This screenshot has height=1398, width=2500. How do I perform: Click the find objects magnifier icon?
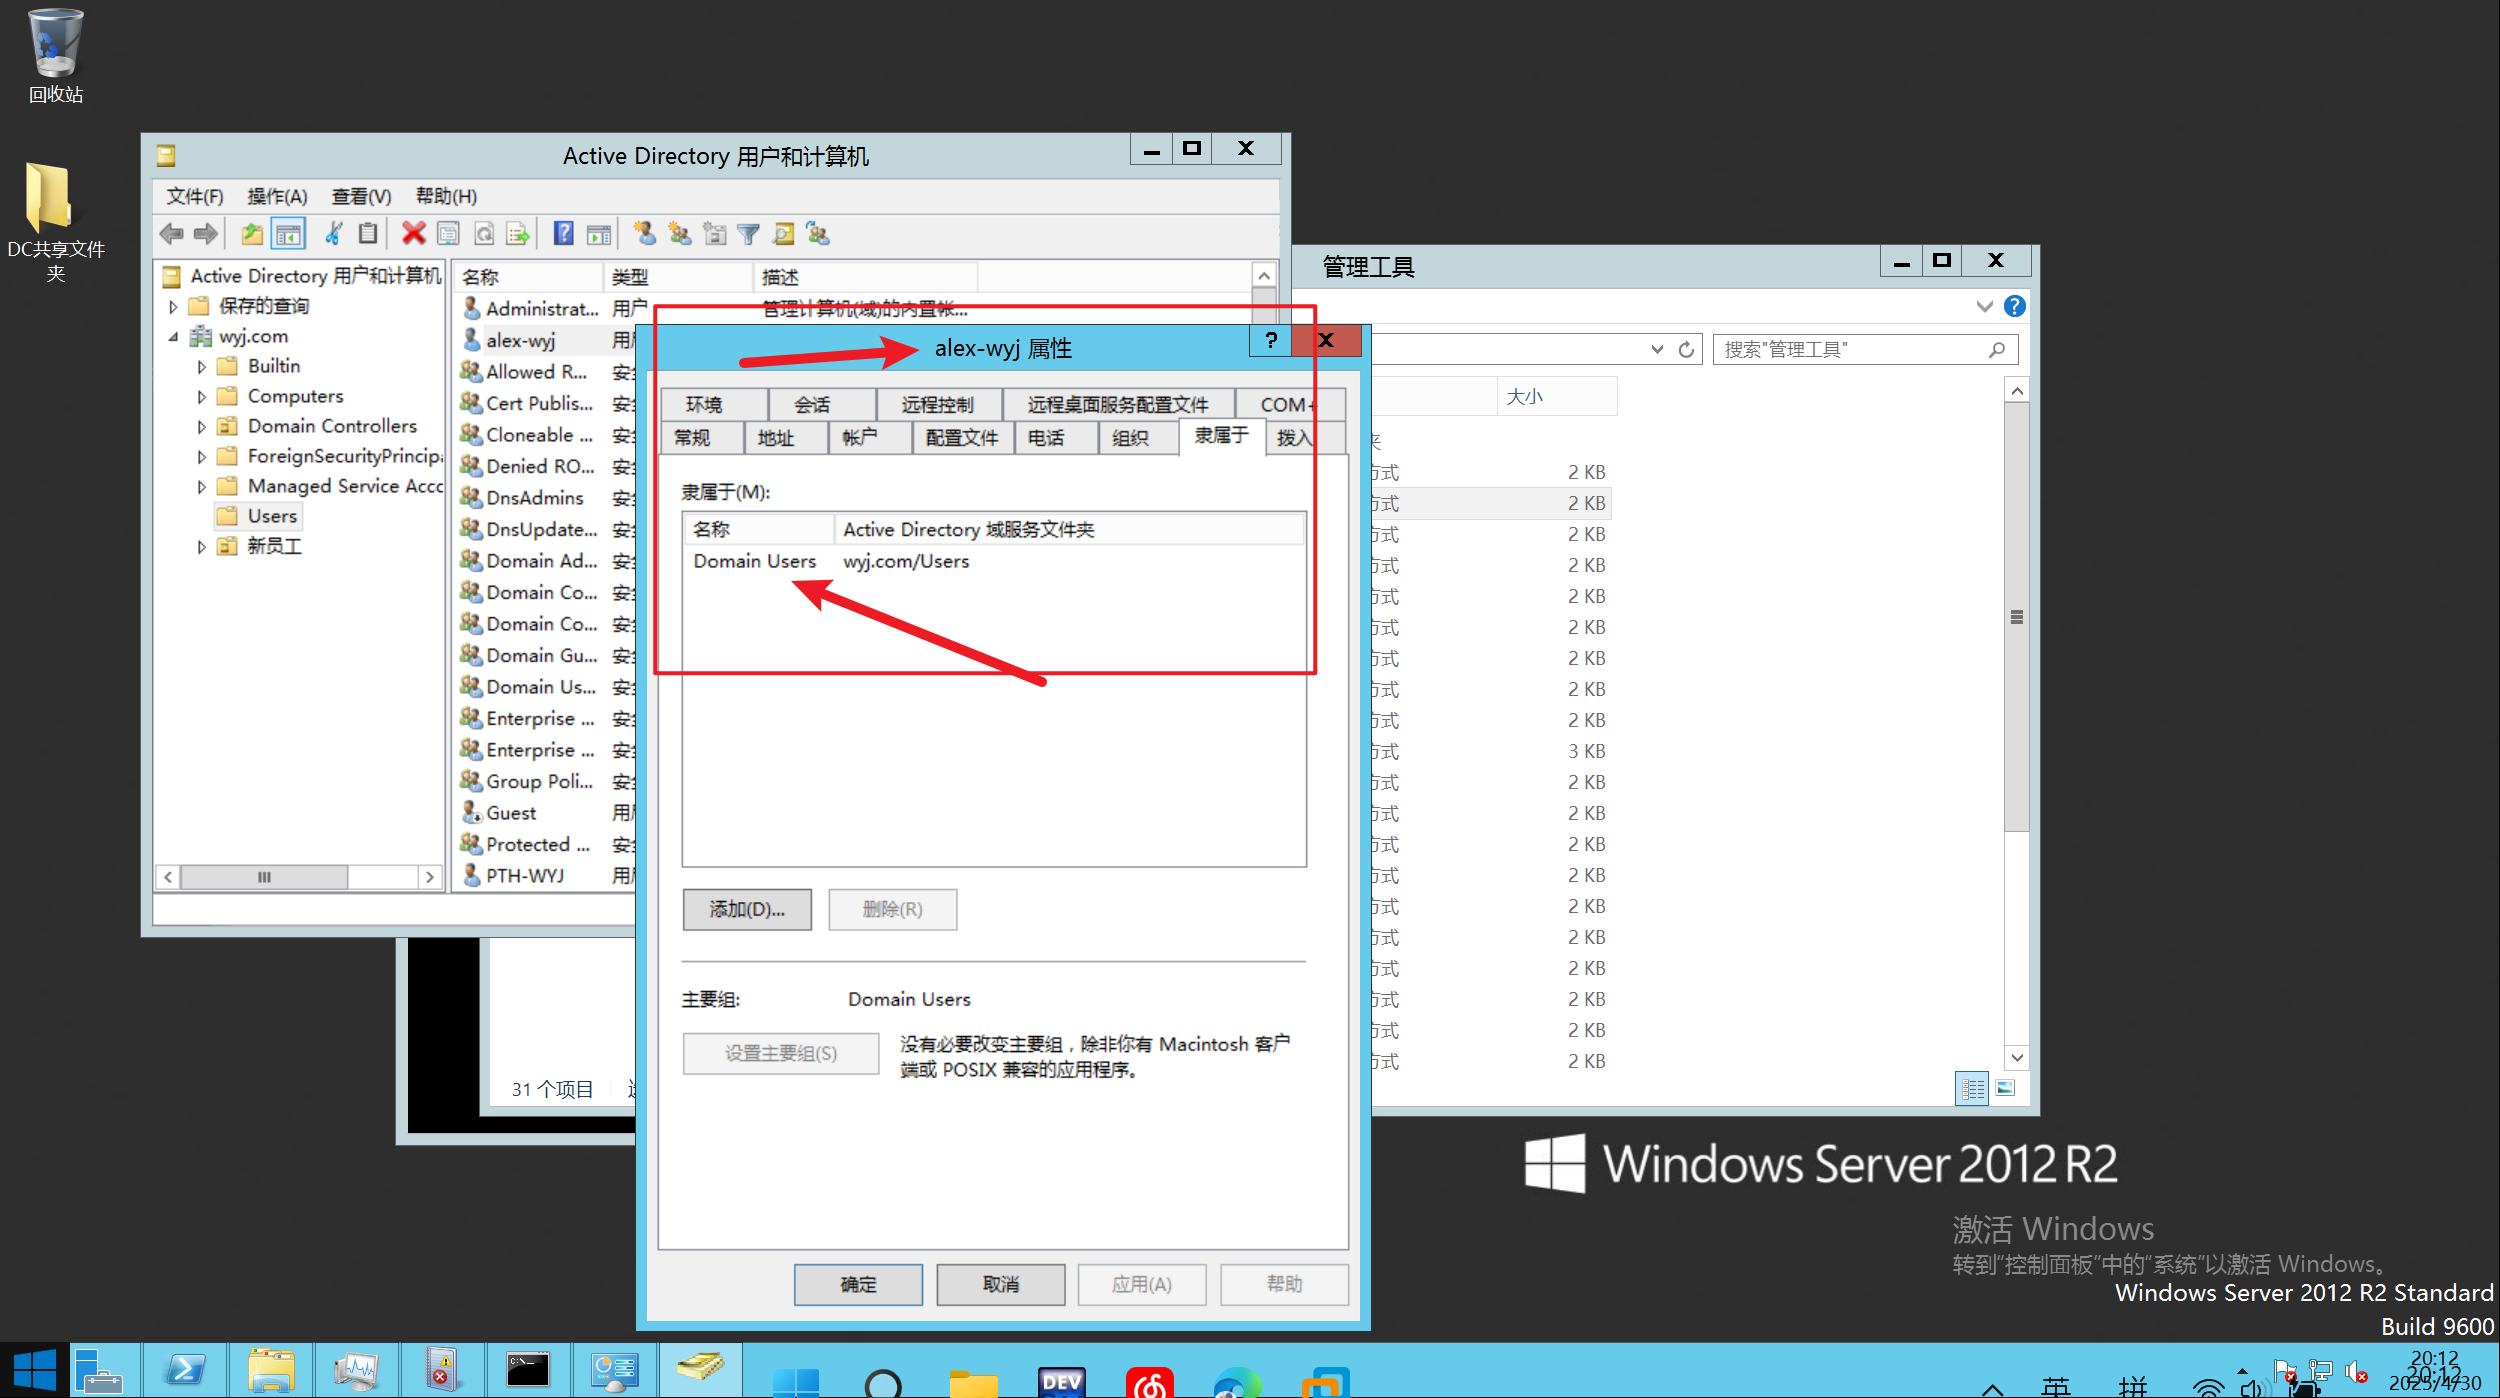[x=783, y=234]
